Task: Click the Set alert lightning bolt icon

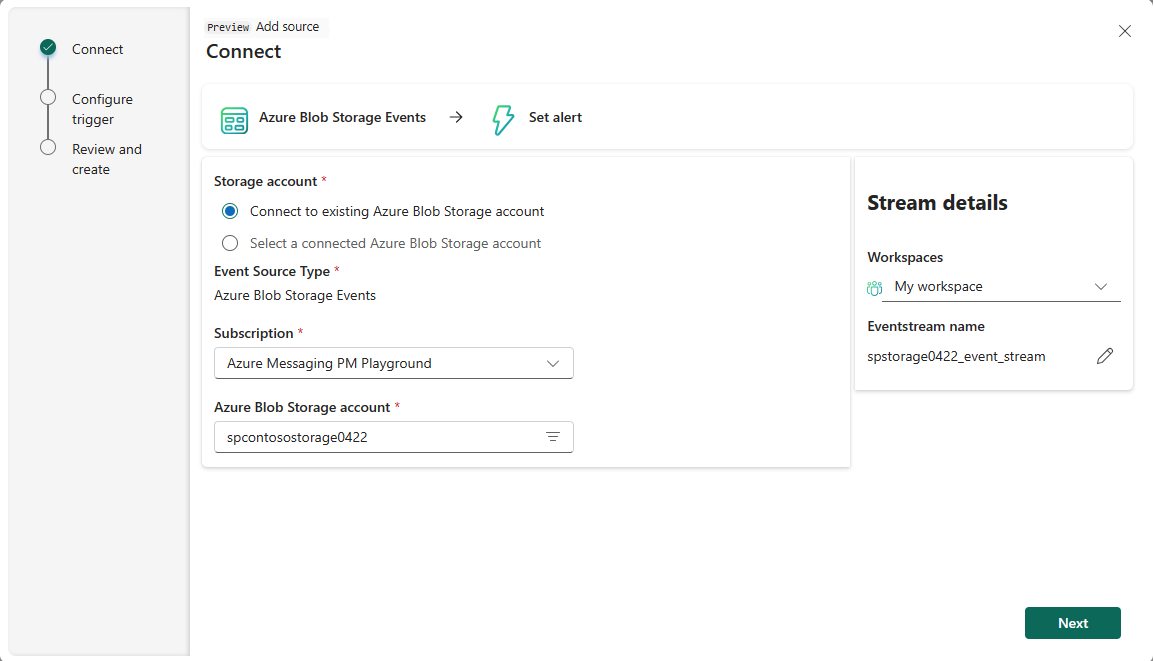Action: pyautogui.click(x=503, y=119)
